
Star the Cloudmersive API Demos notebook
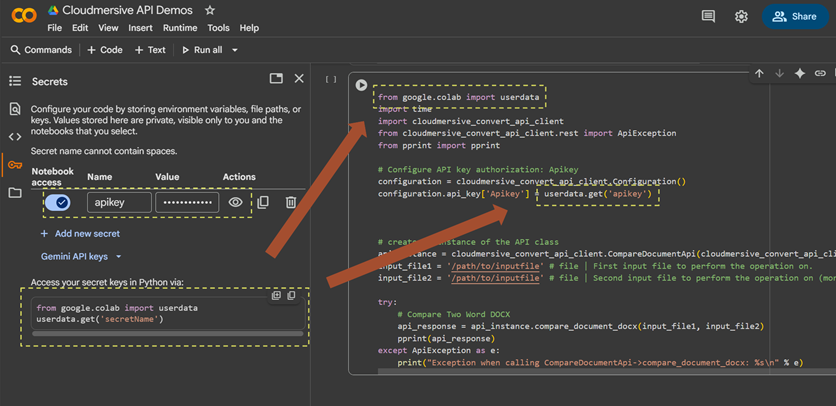210,10
